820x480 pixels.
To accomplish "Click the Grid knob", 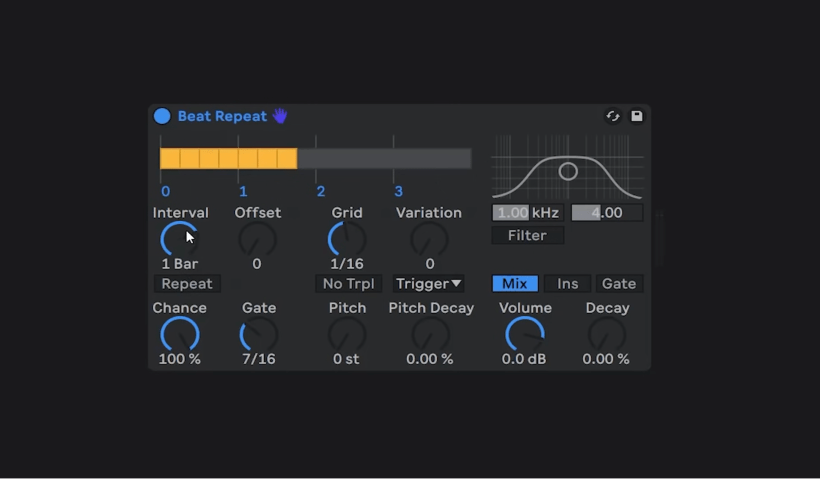I will 347,240.
